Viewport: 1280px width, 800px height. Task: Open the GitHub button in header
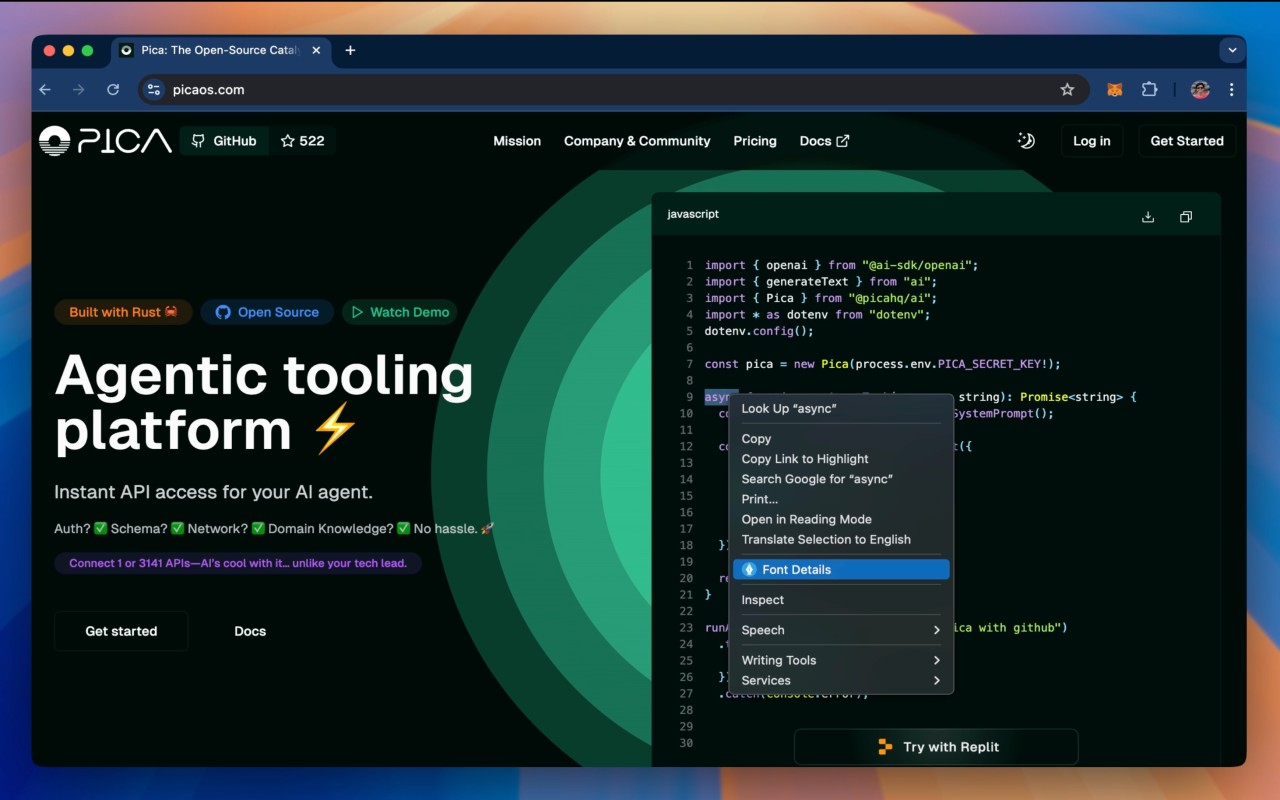pos(224,141)
